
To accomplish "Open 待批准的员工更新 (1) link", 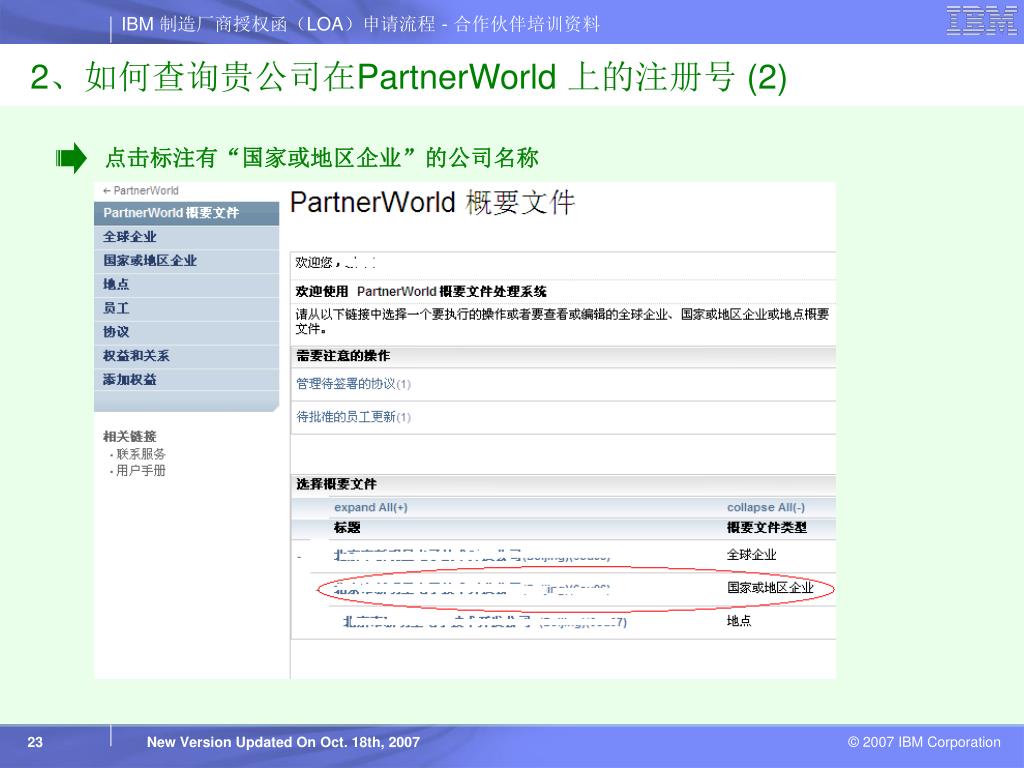I will (x=353, y=417).
